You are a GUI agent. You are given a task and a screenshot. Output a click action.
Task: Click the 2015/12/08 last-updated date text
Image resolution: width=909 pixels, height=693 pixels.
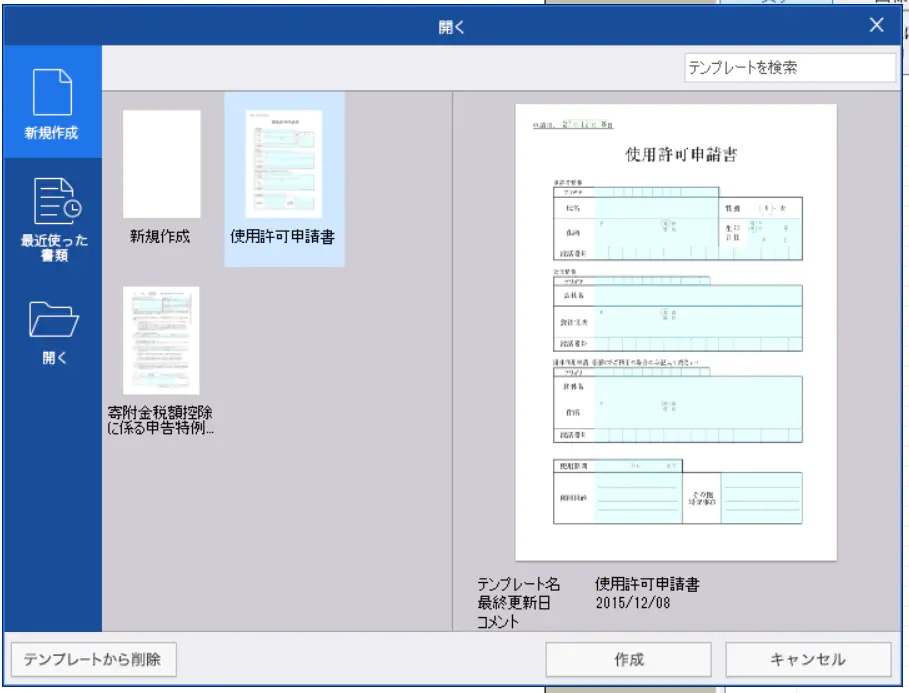tap(635, 604)
